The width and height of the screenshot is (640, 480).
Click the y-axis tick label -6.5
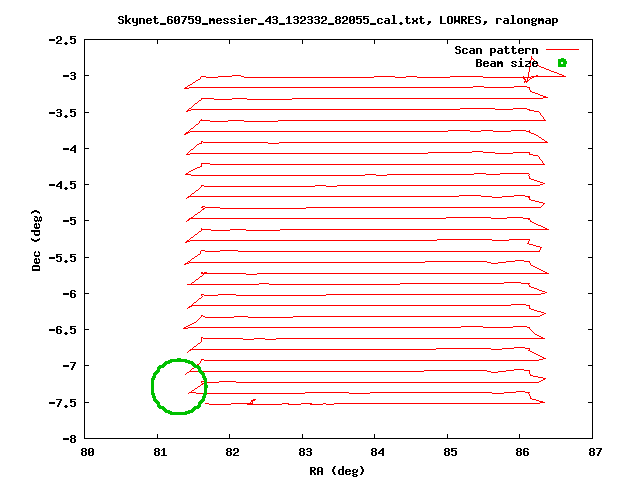(x=62, y=330)
